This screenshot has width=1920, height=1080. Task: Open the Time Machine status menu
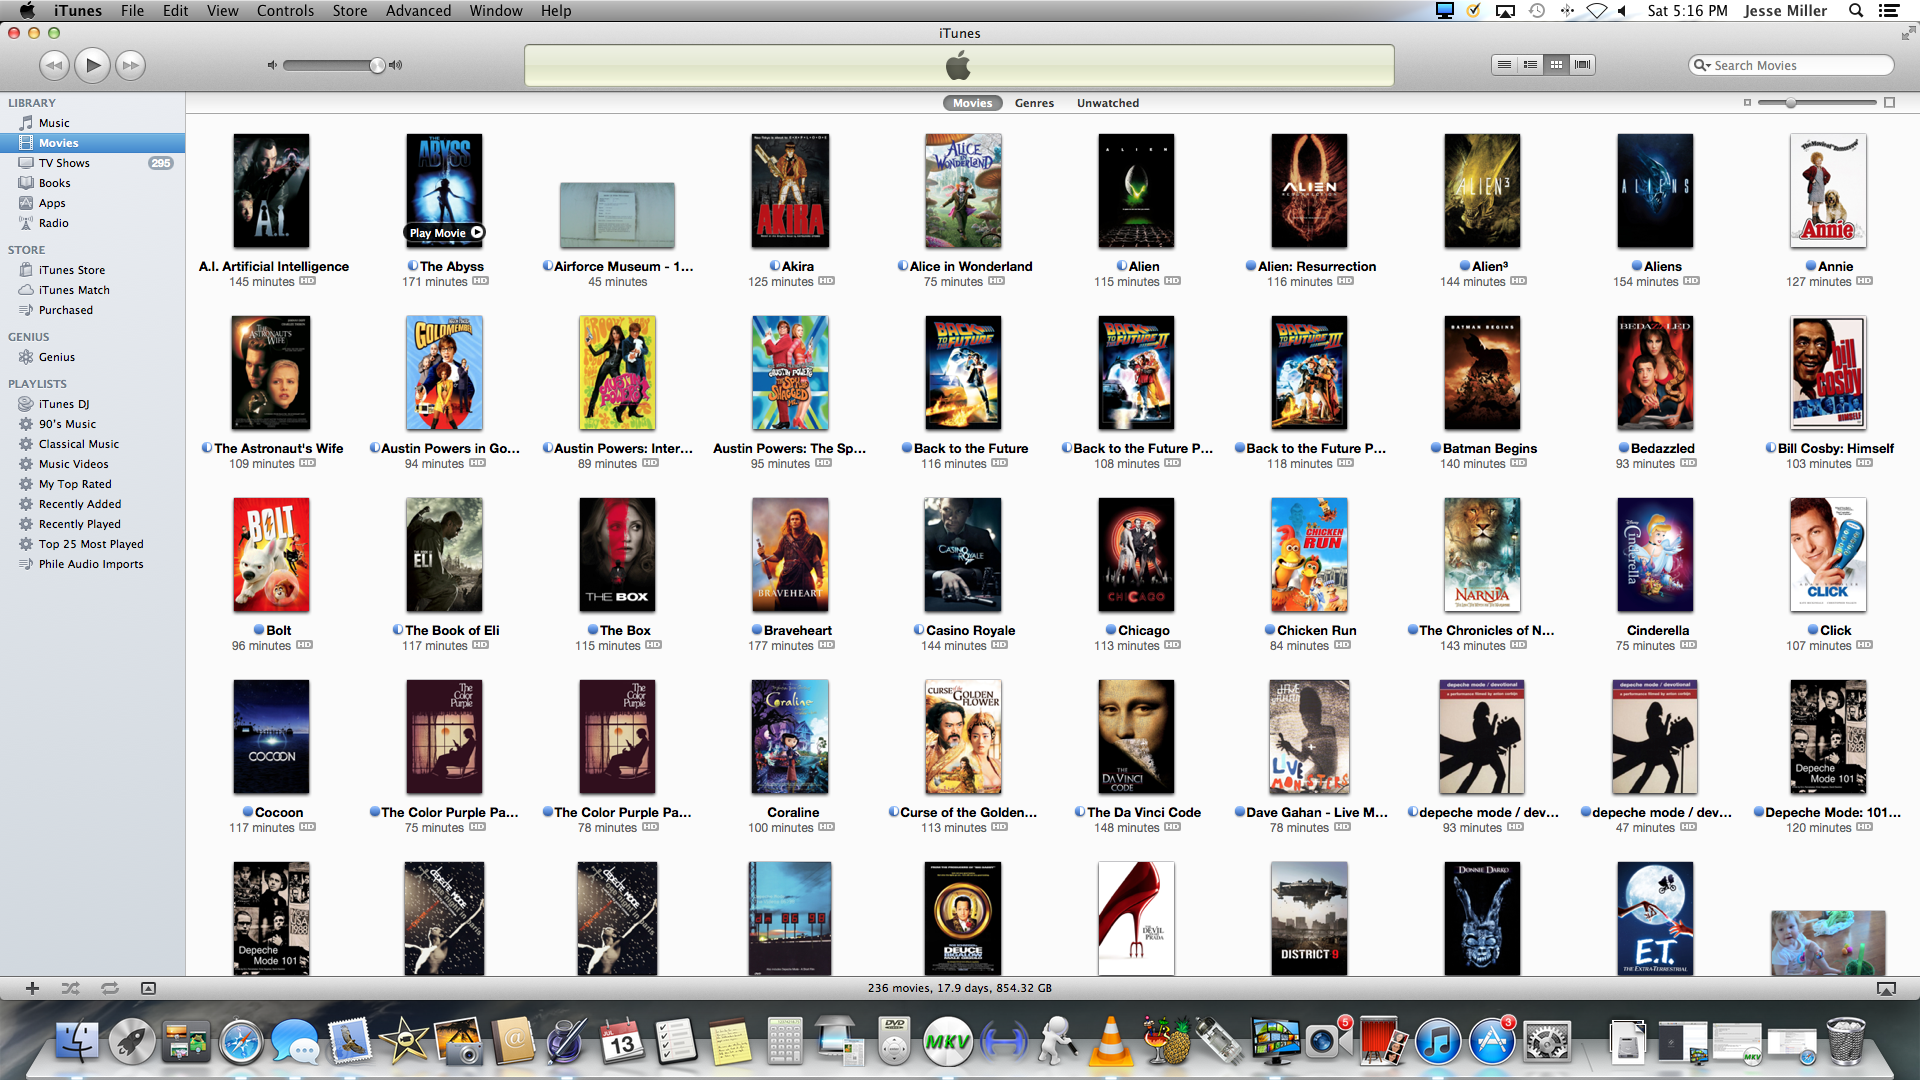point(1536,11)
